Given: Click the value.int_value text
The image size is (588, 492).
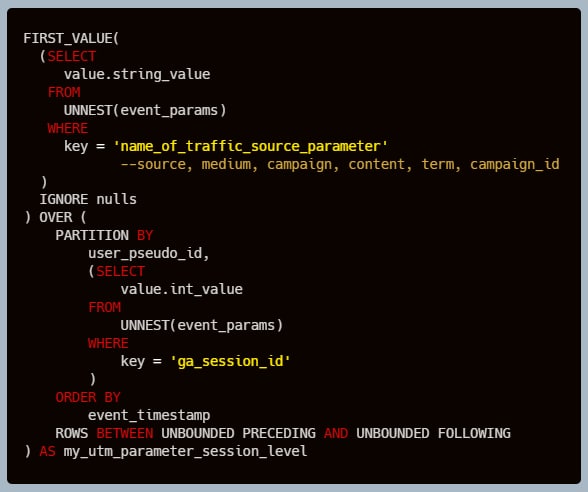Looking at the screenshot, I should tap(182, 289).
